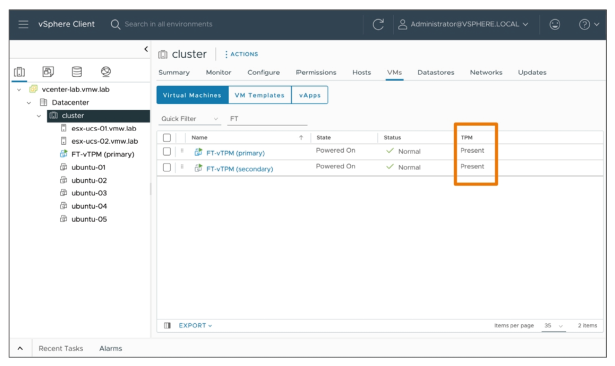Image resolution: width=615 pixels, height=366 pixels.
Task: Open the feedback smiley icon
Action: [555, 24]
